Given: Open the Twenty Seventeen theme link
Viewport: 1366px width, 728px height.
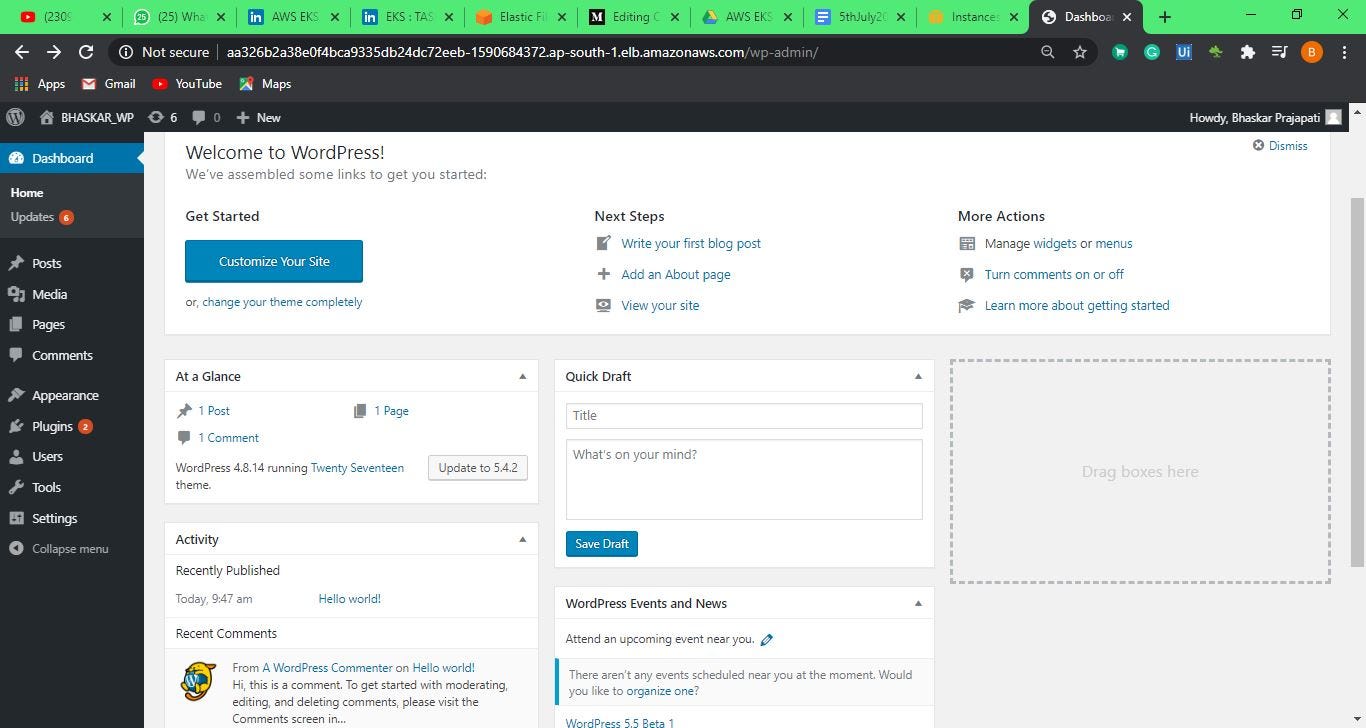Looking at the screenshot, I should [357, 467].
